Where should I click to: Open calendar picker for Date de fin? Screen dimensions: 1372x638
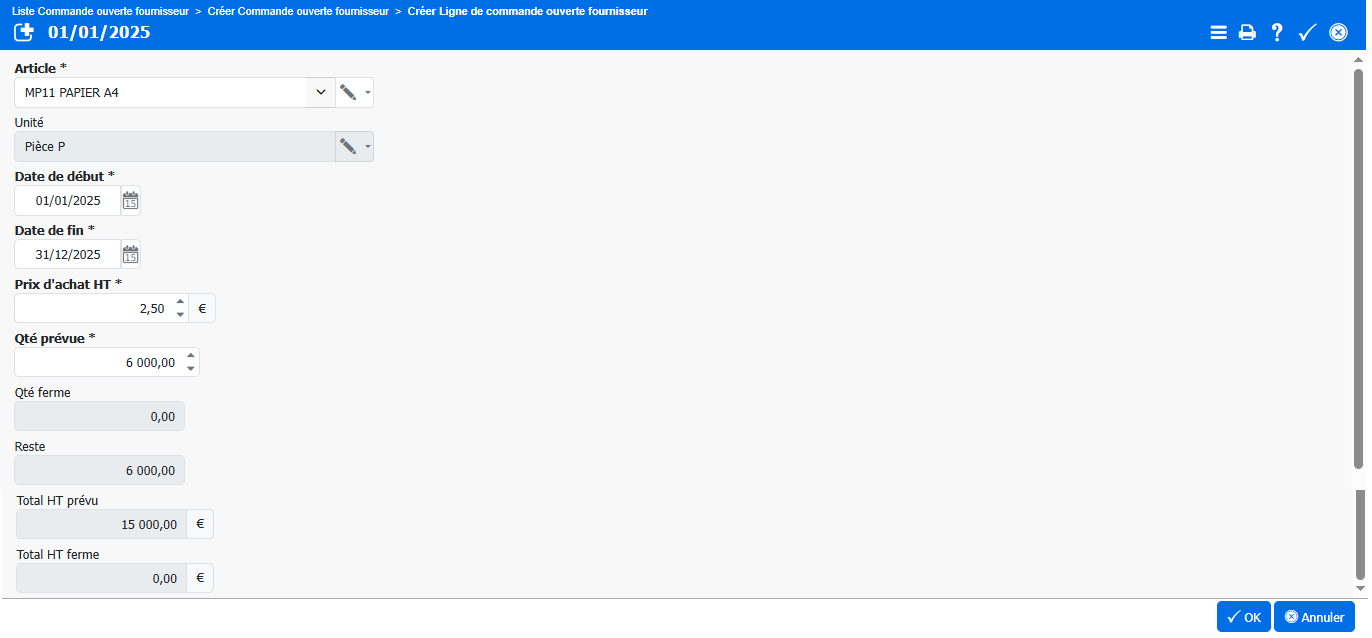coord(130,254)
